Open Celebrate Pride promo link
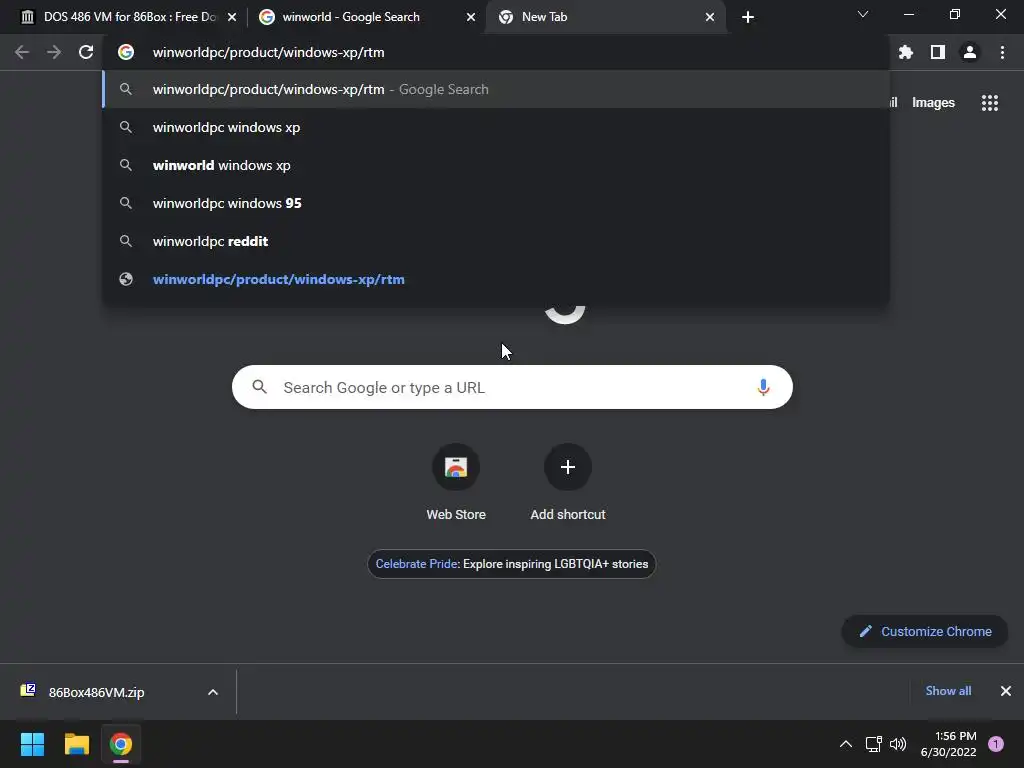 511,564
